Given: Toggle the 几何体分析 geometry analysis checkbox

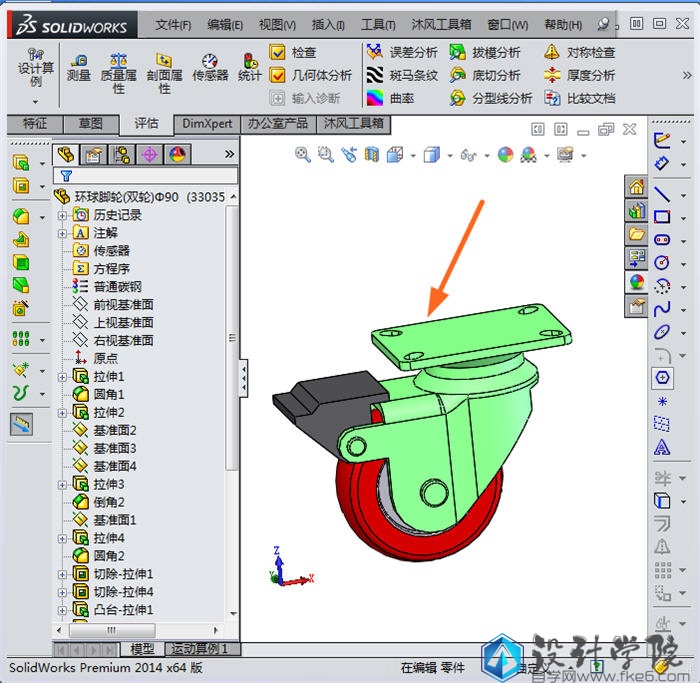Looking at the screenshot, I should [x=278, y=75].
